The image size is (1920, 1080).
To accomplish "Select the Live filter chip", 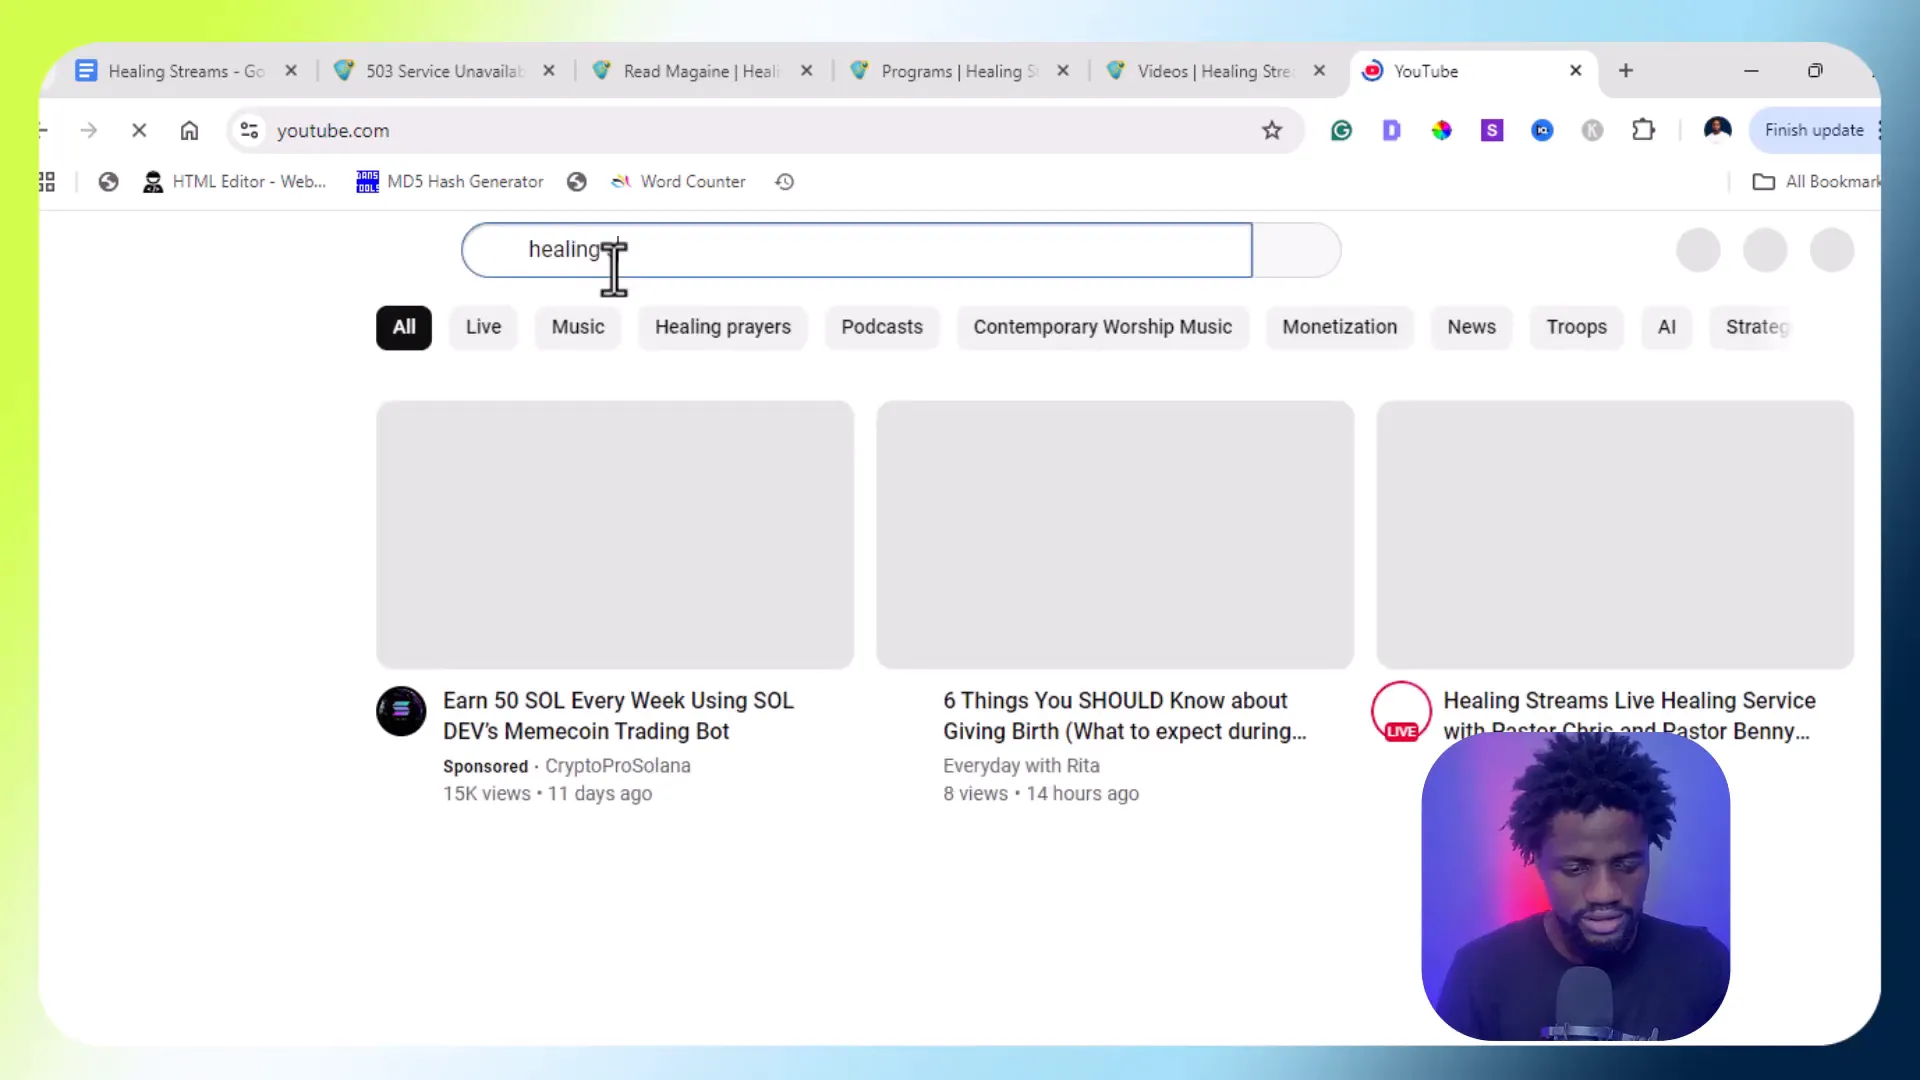I will click(x=483, y=327).
